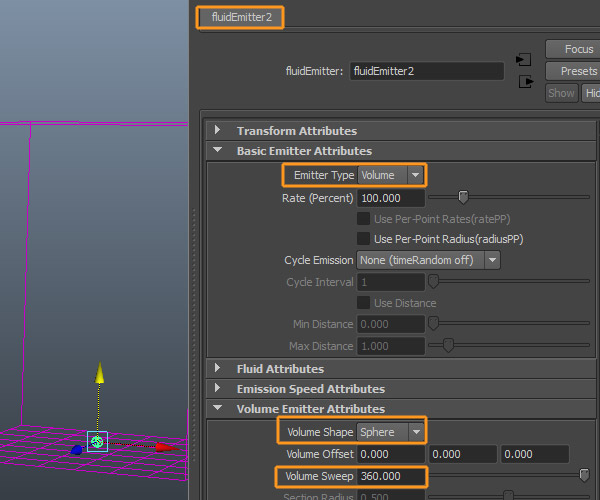
Task: Edit the fluidEmitter name field
Action: (x=427, y=71)
